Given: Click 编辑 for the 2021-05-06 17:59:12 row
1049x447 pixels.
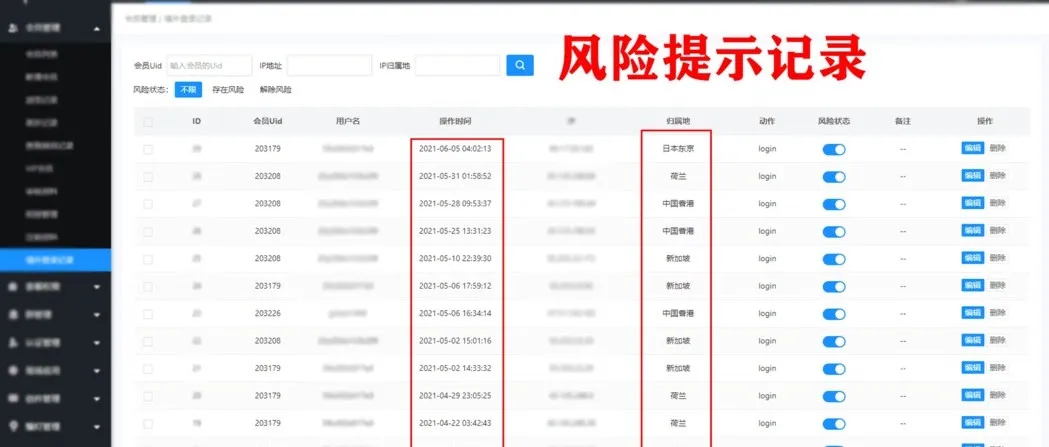Looking at the screenshot, I should pos(973,285).
